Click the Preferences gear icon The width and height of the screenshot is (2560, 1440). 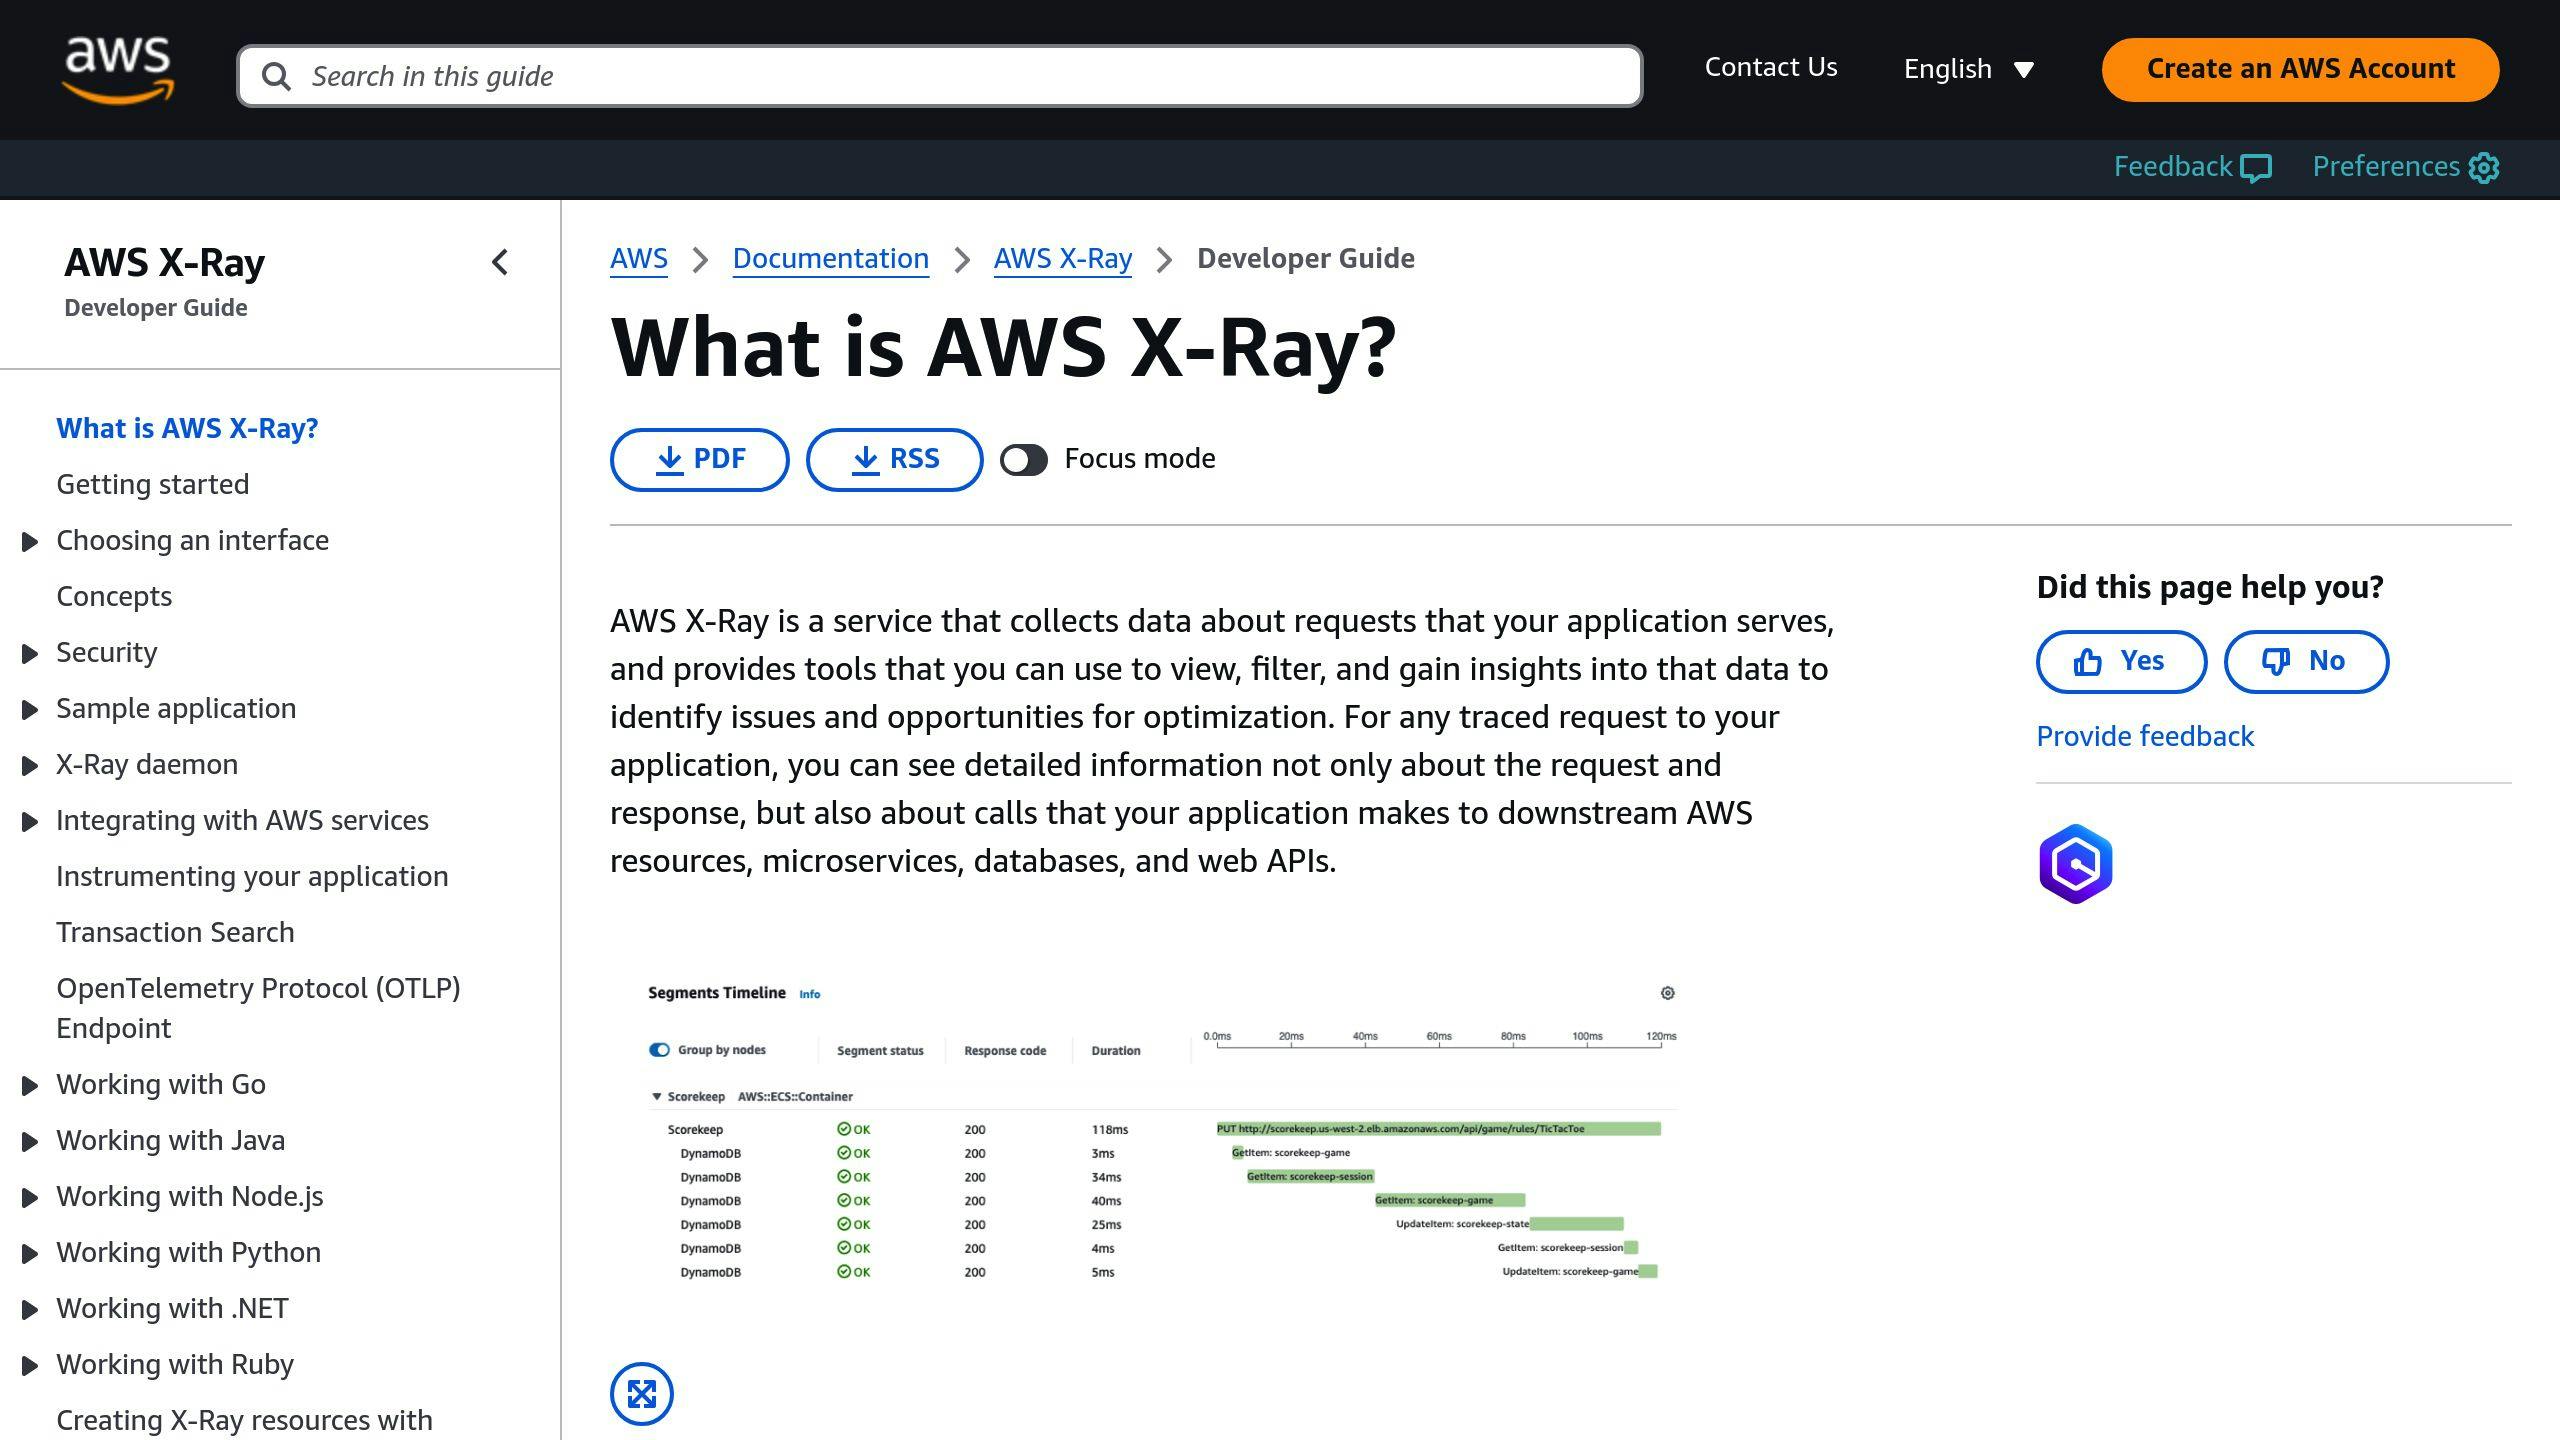2484,168
